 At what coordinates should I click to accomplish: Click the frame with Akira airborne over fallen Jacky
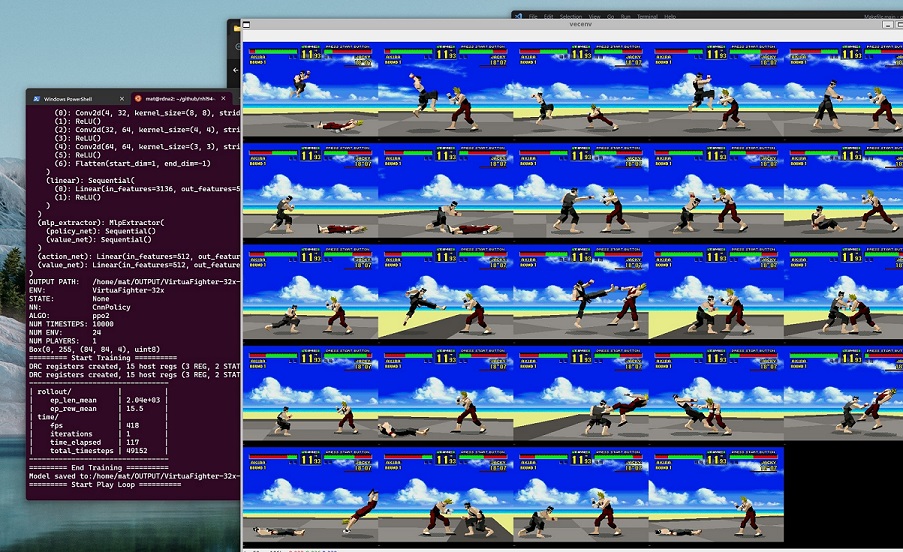[x=310, y=90]
